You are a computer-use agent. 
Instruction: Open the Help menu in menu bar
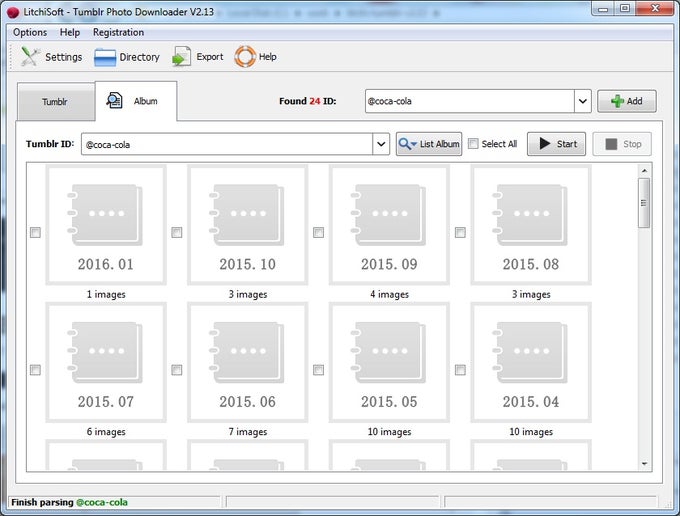pyautogui.click(x=70, y=33)
